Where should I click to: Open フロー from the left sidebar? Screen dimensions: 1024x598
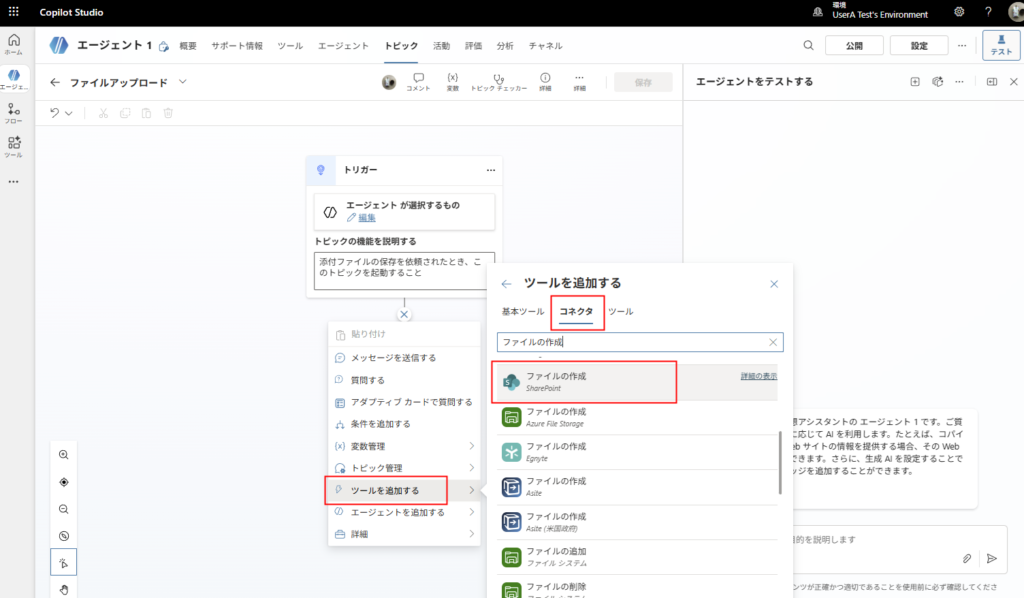pos(14,110)
